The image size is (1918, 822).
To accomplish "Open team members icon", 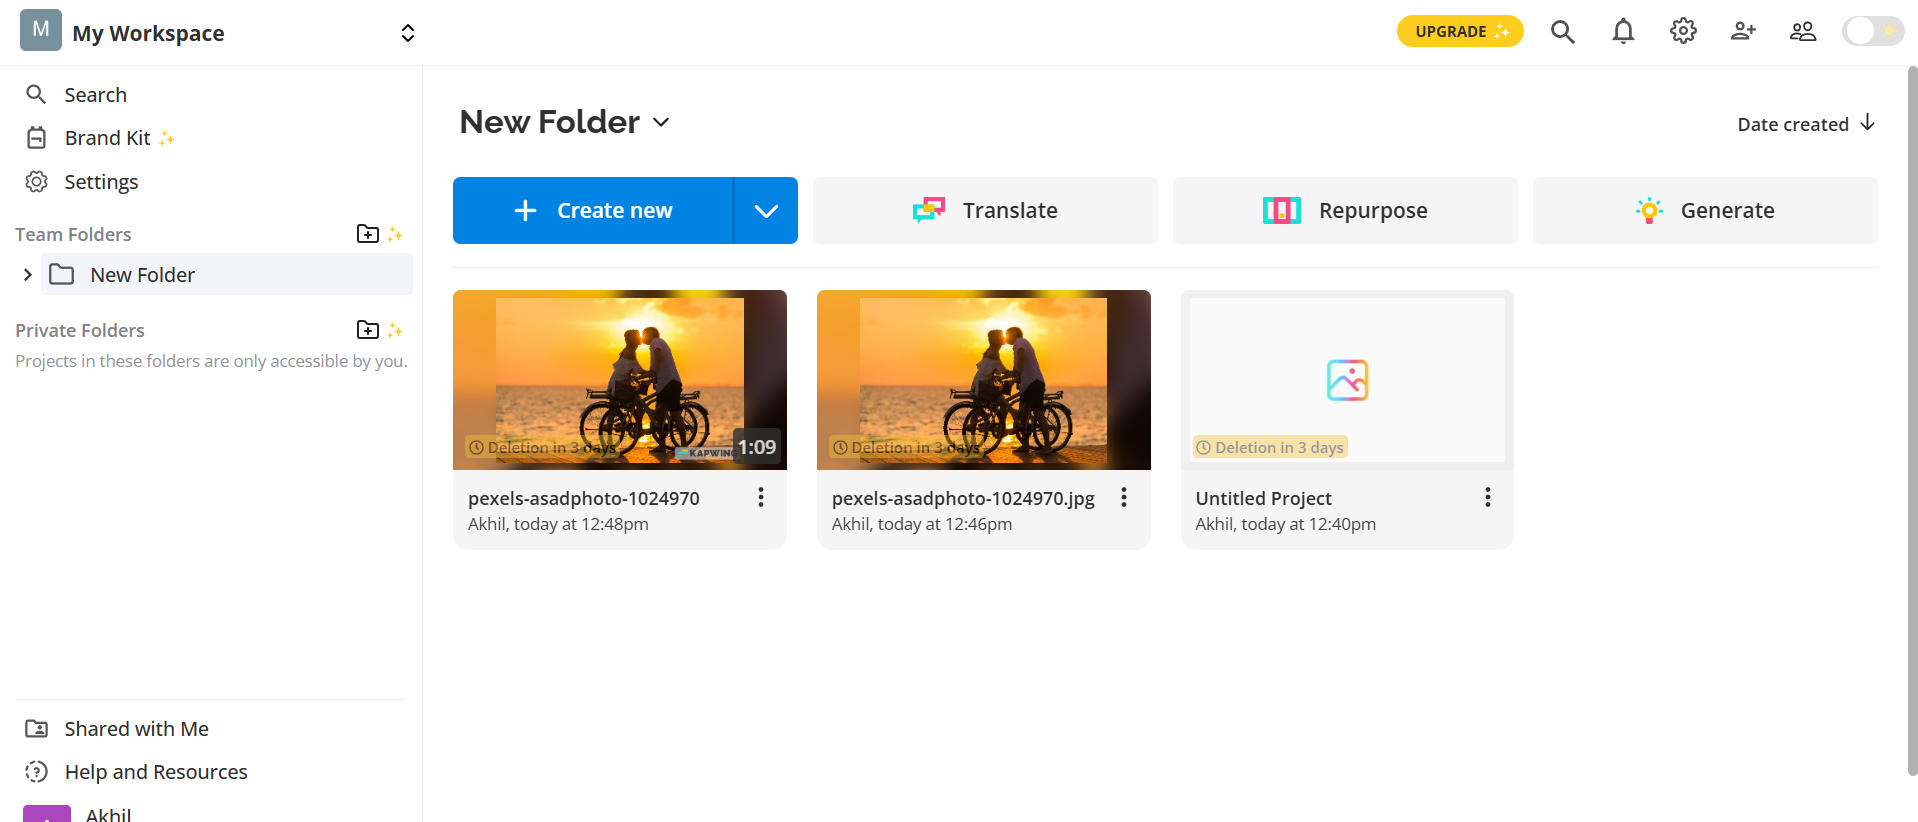I will [1803, 32].
